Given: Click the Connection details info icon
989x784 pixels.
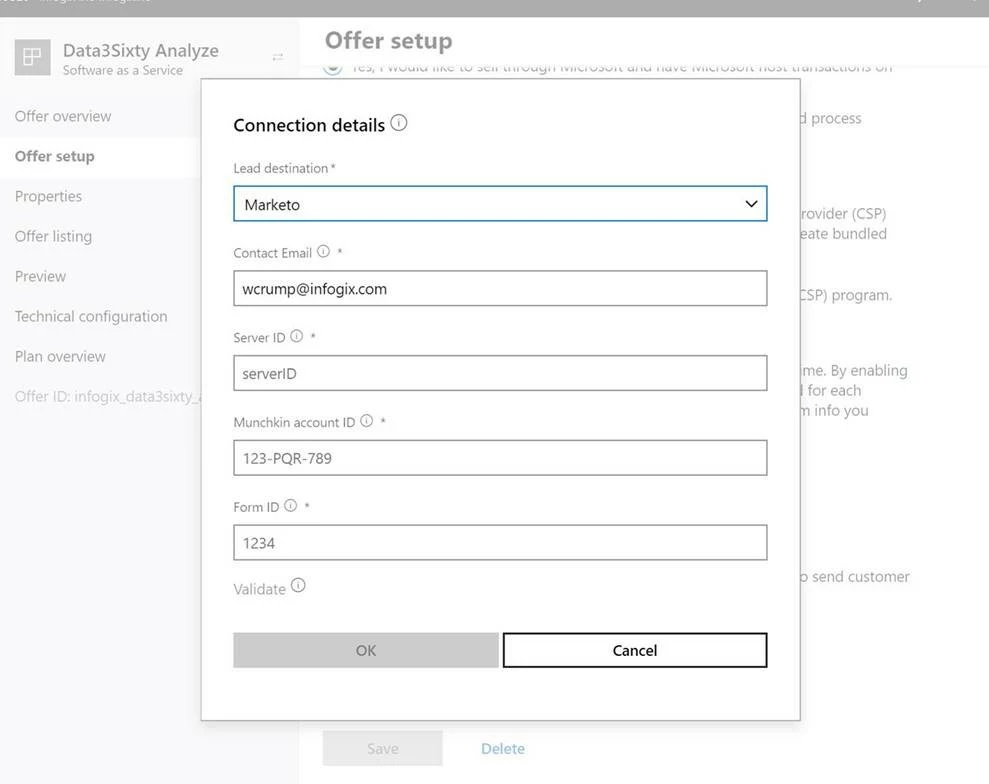Looking at the screenshot, I should tap(399, 122).
